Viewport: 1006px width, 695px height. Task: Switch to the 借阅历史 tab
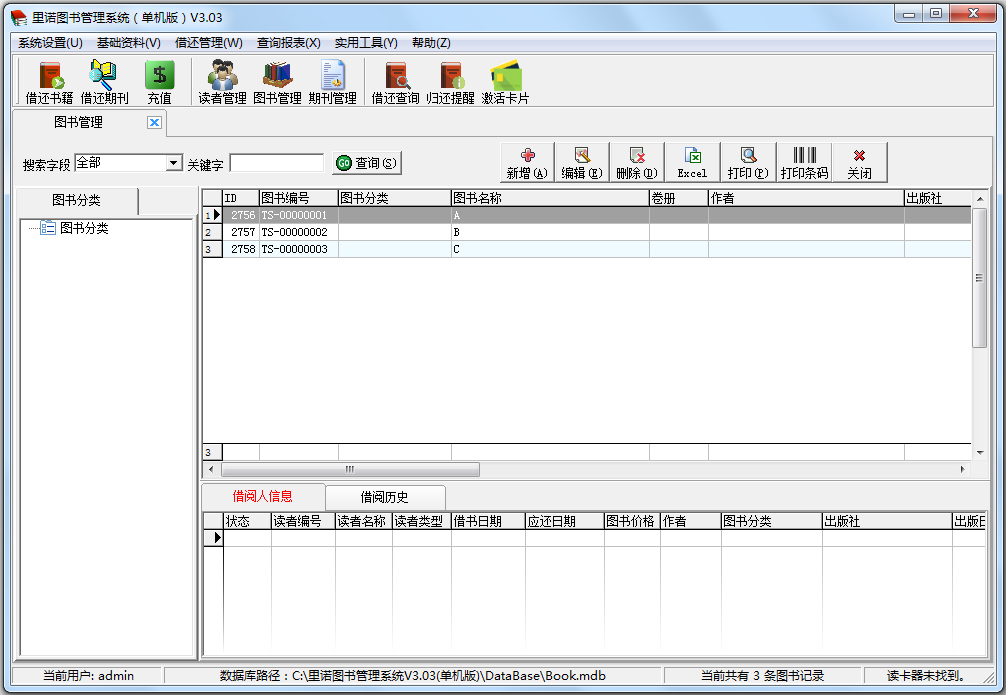click(x=385, y=497)
